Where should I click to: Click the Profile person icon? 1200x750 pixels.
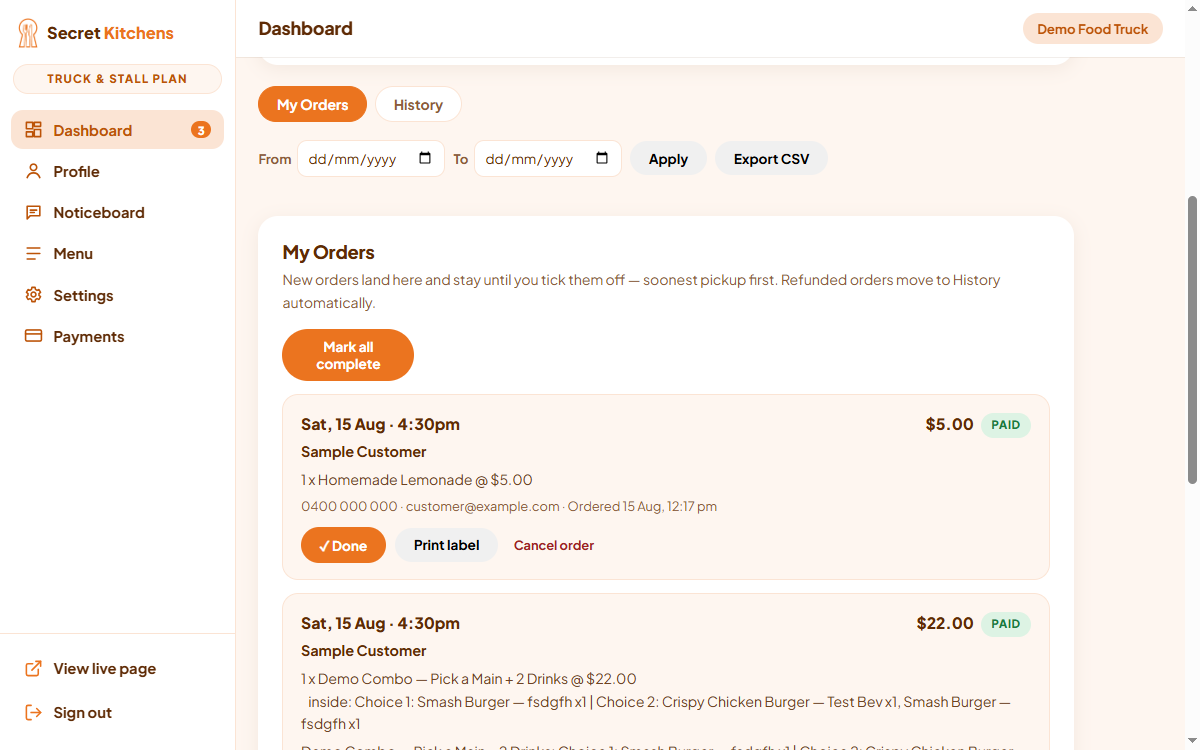[x=33, y=171]
